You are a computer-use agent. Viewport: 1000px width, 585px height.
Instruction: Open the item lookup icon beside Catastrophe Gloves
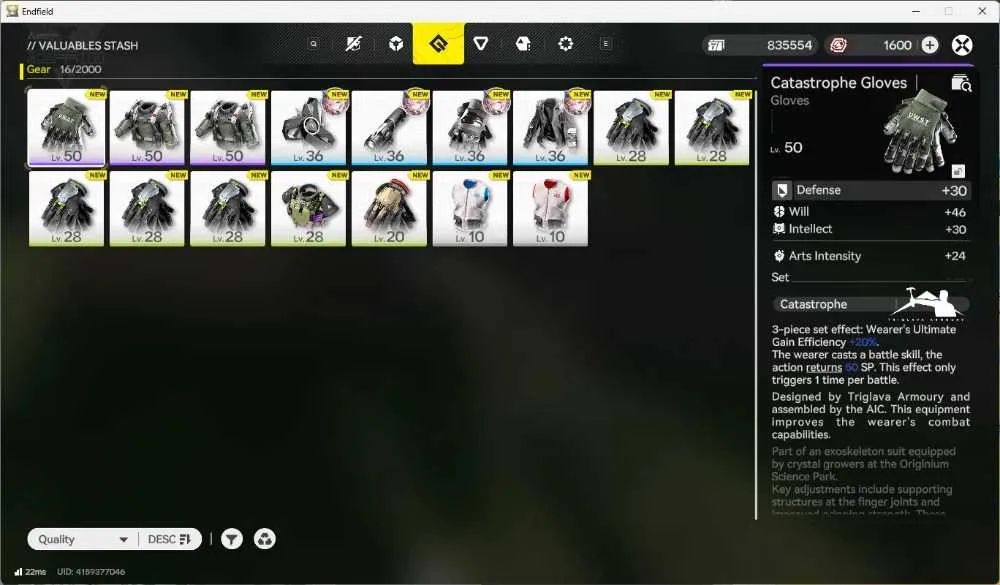[x=960, y=83]
